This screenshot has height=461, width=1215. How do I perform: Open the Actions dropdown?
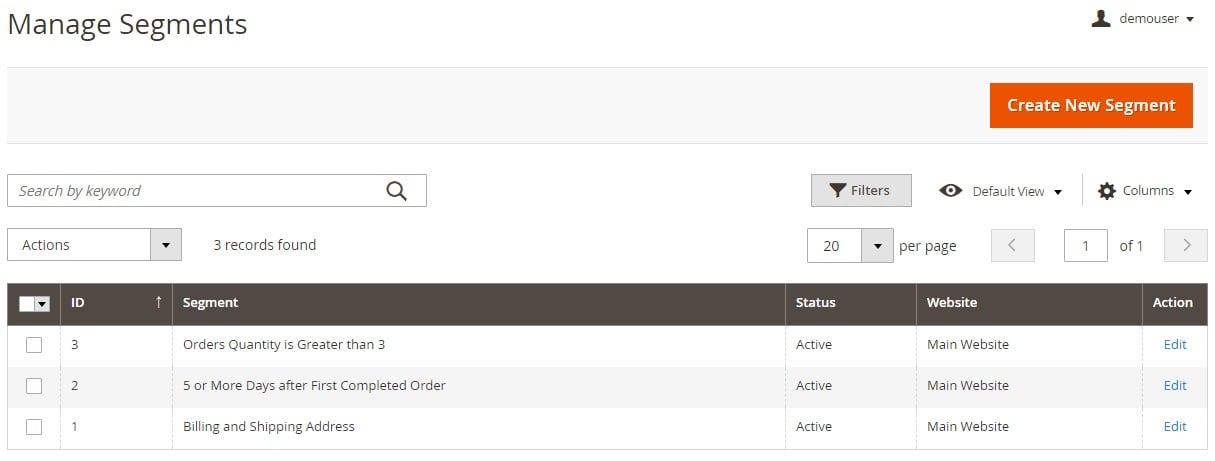(x=94, y=245)
